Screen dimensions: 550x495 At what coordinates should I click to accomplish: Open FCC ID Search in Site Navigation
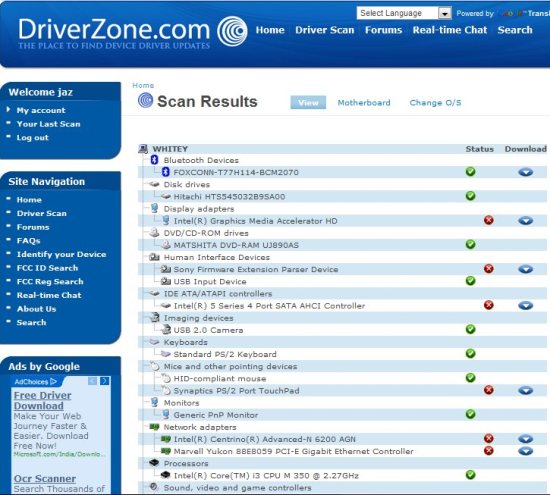pyautogui.click(x=47, y=268)
